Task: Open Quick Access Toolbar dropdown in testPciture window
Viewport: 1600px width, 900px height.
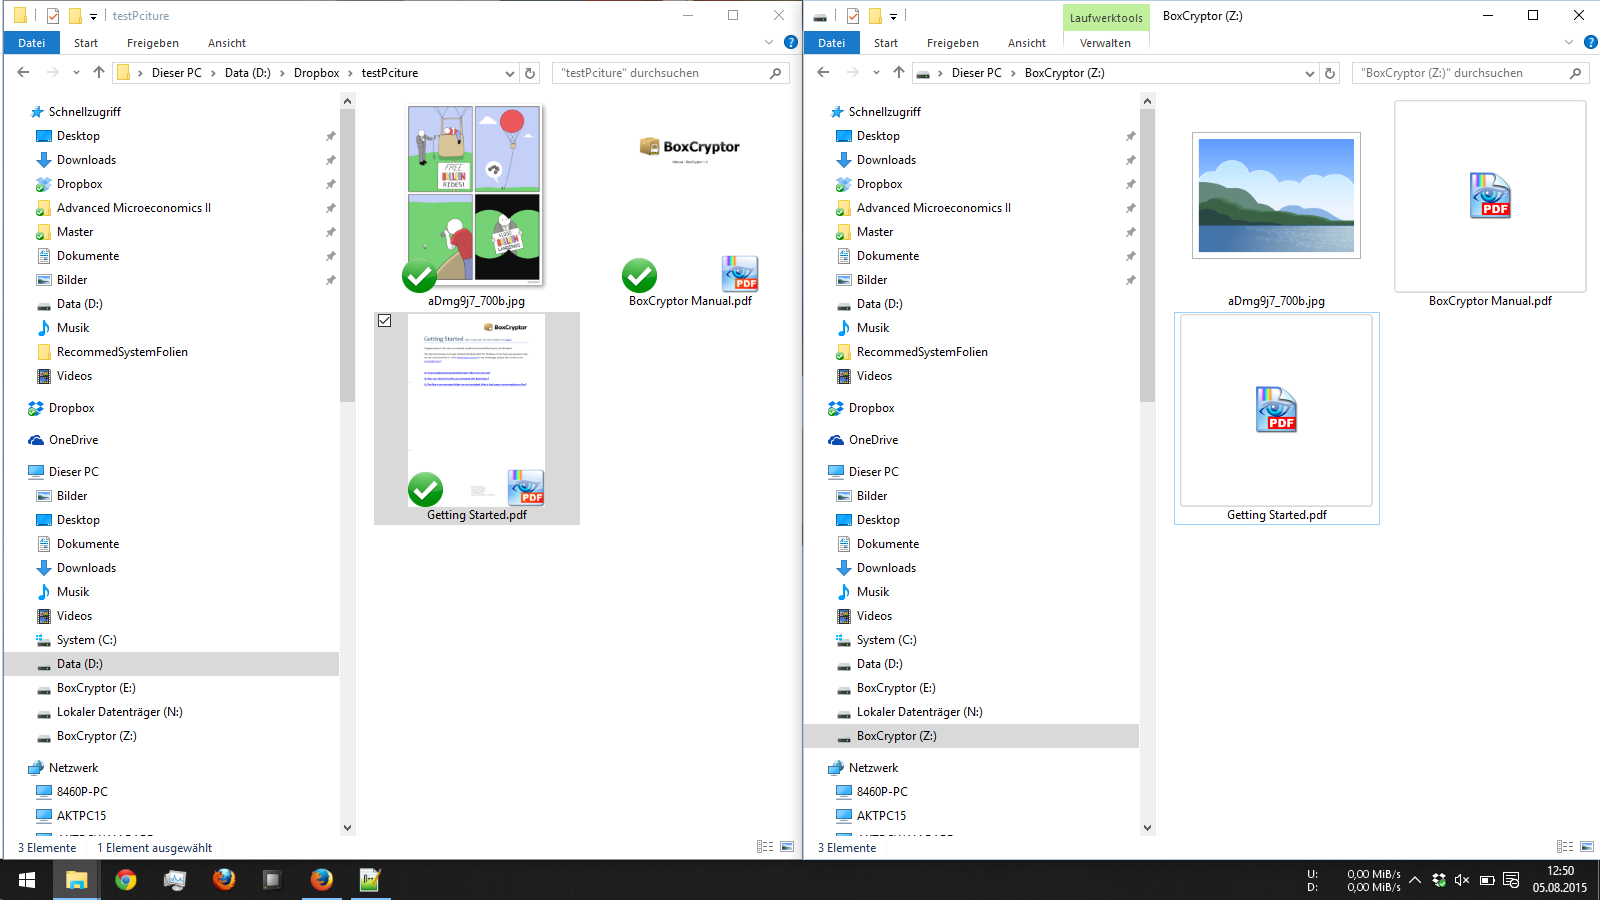Action: 93,17
